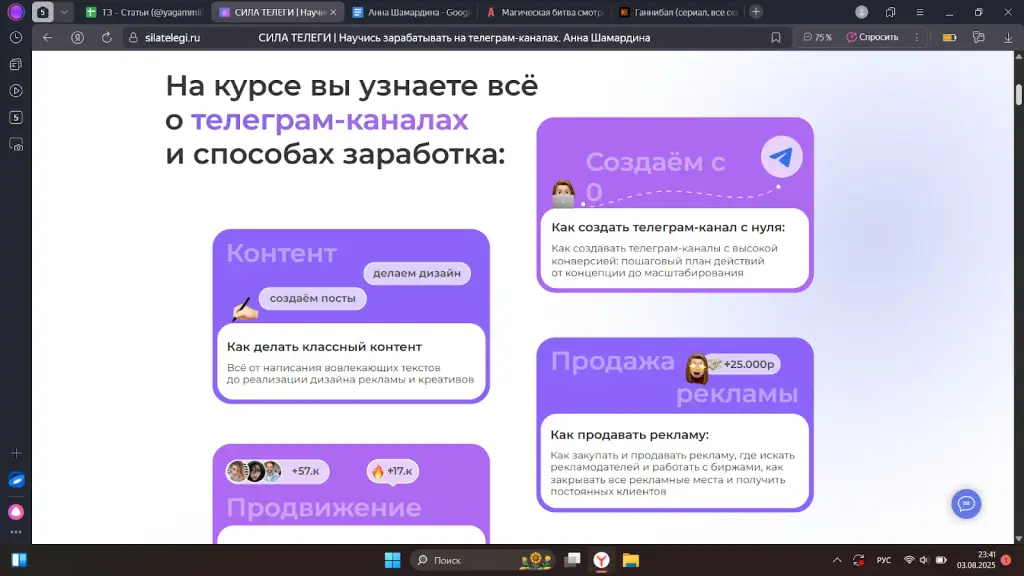Close the СИЛА ТЕЛЕГИ tab
This screenshot has width=1024, height=576.
pyautogui.click(x=333, y=12)
